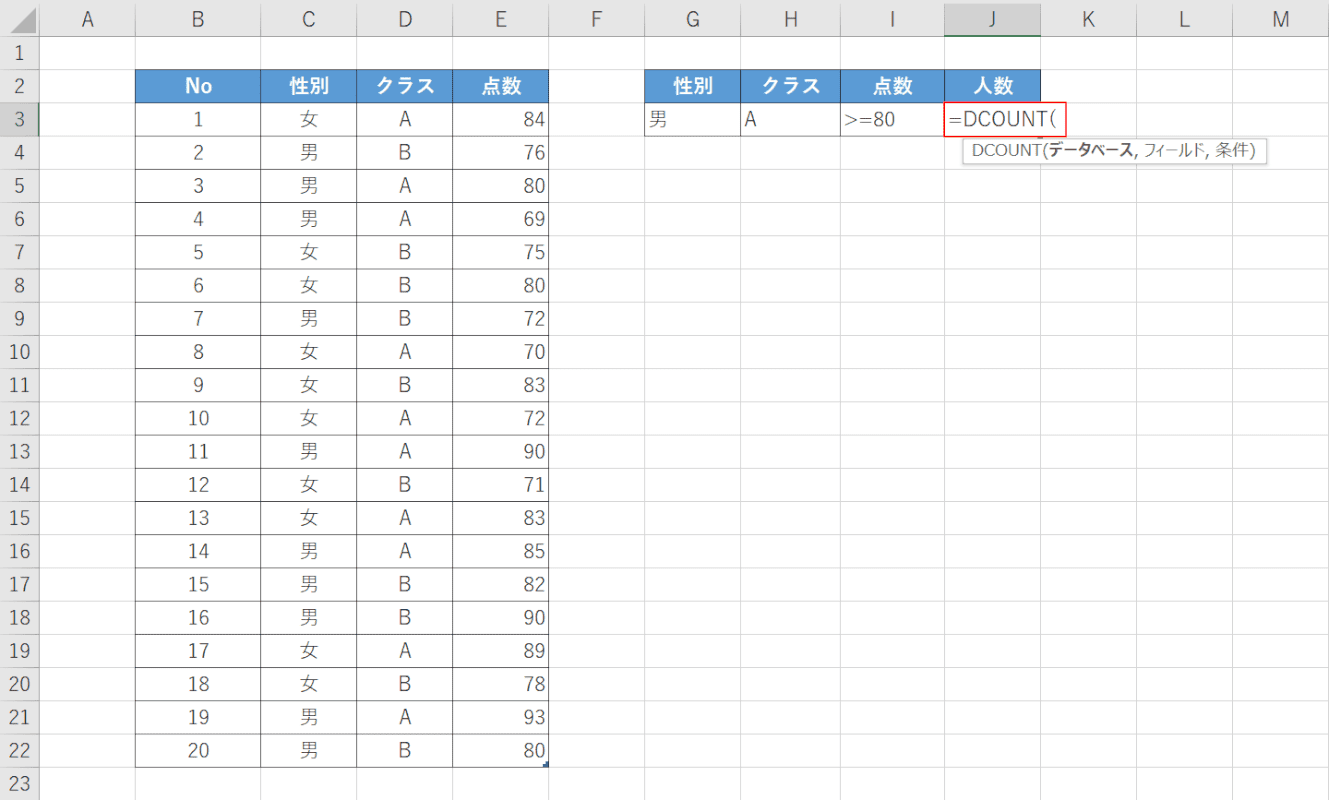Select row 23 header
1329x800 pixels.
(19, 783)
